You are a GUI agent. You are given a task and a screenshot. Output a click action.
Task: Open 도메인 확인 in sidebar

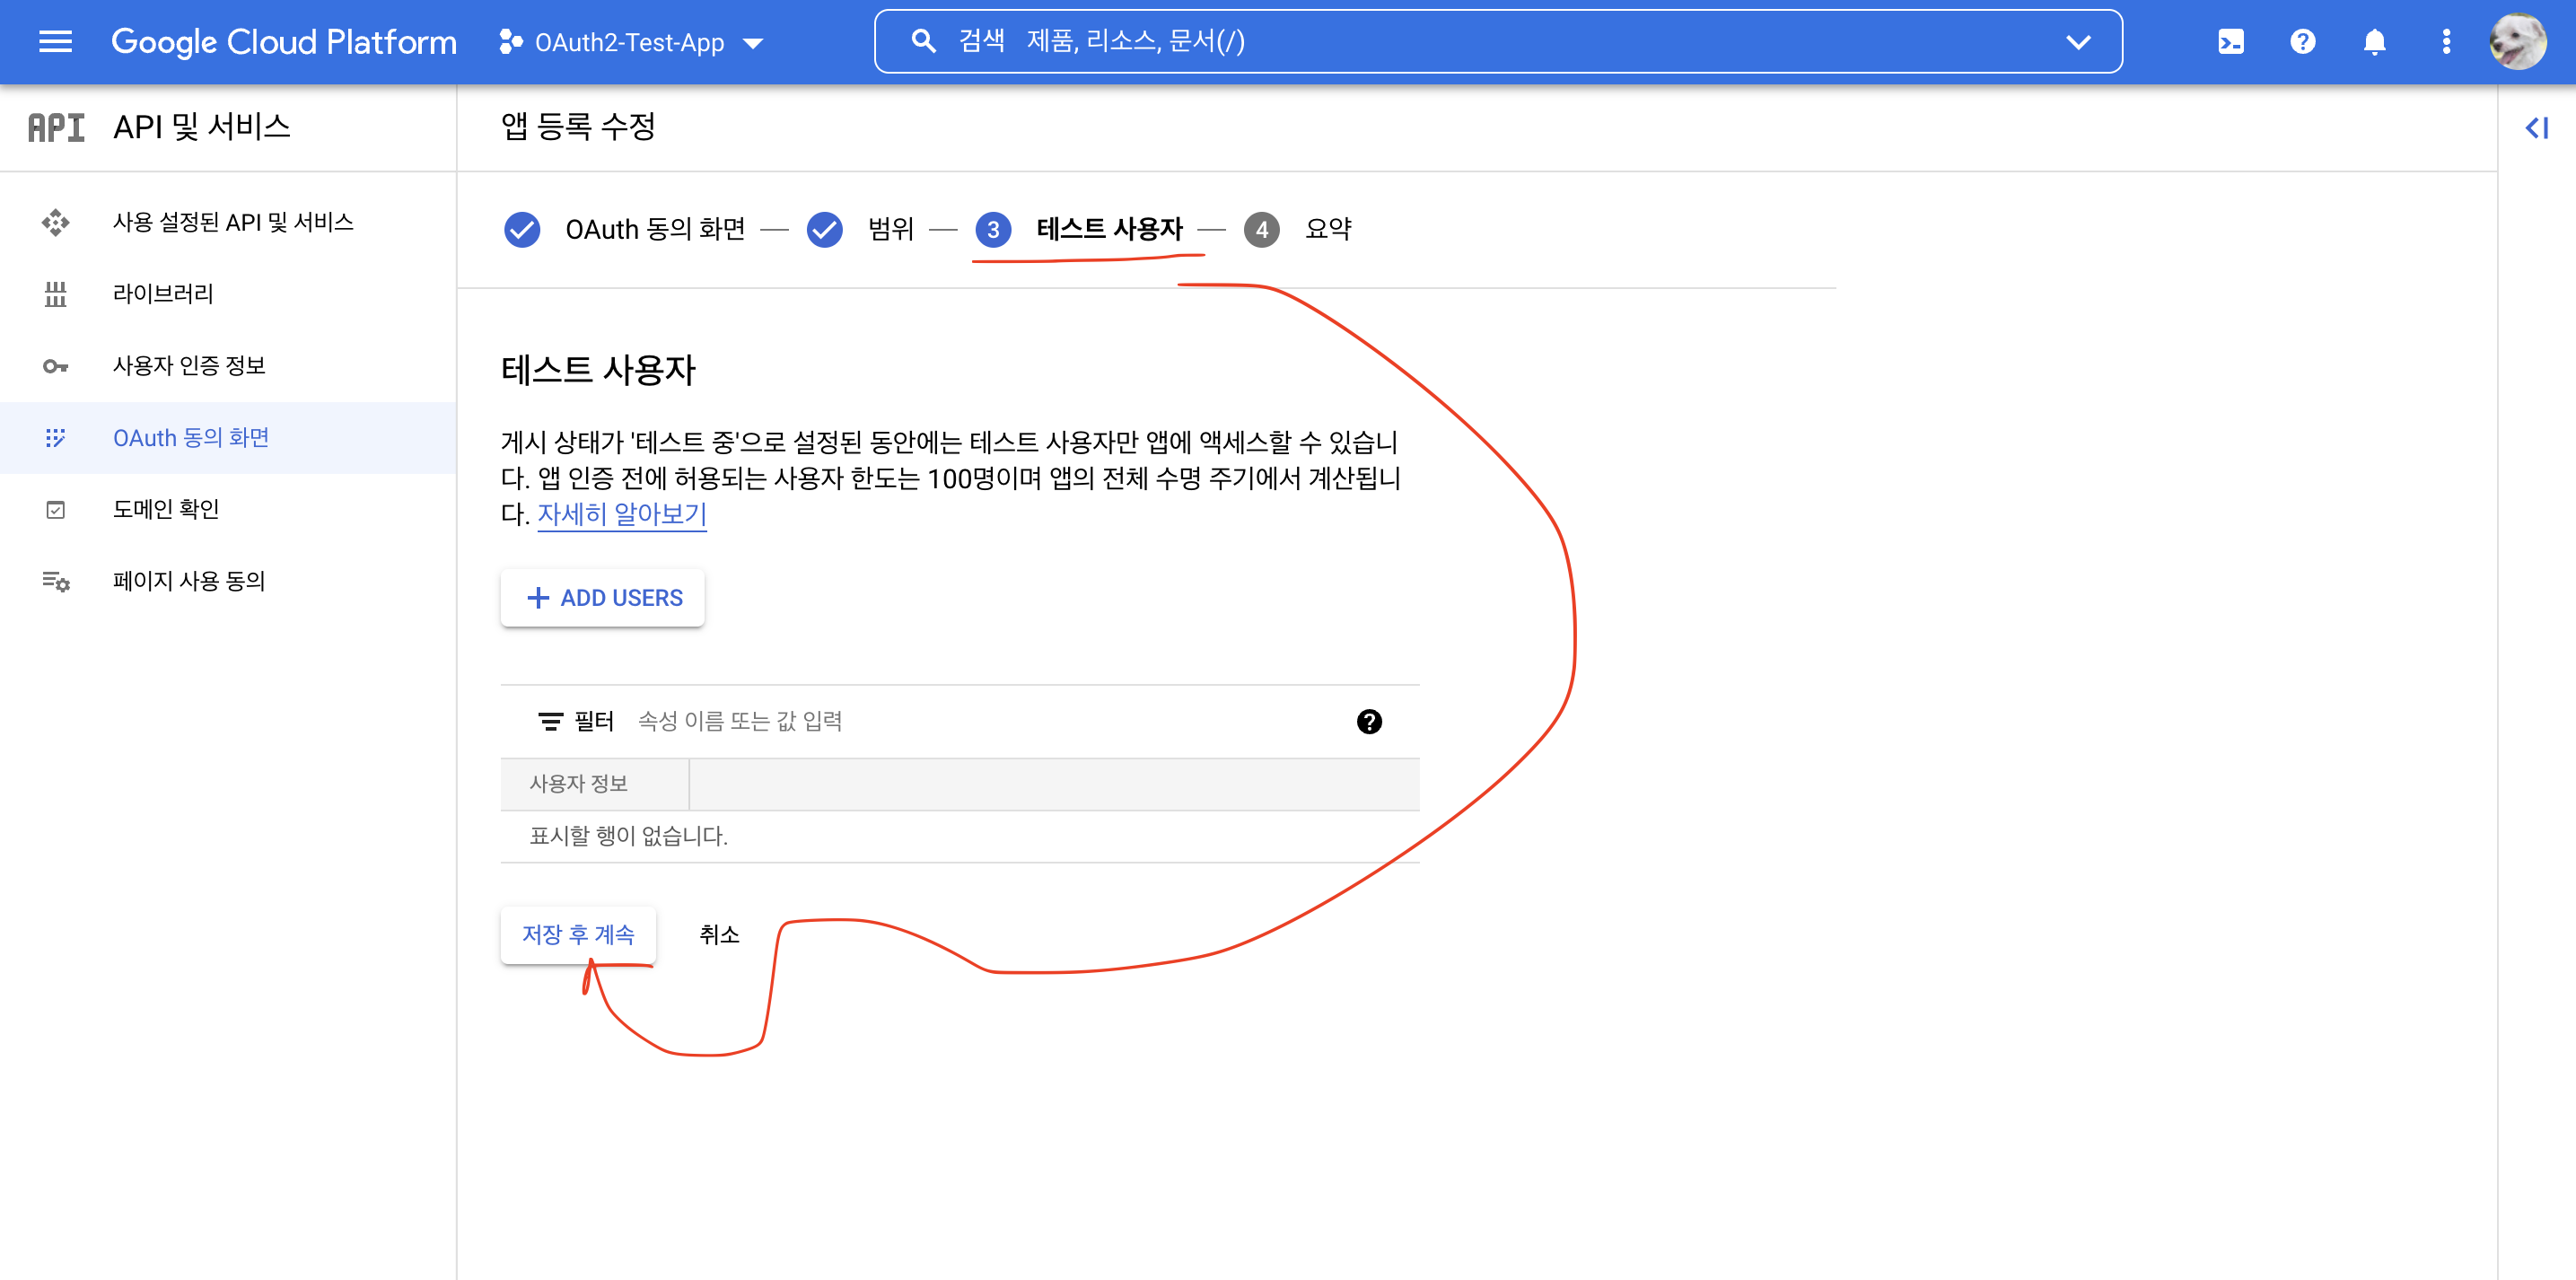pyautogui.click(x=165, y=509)
